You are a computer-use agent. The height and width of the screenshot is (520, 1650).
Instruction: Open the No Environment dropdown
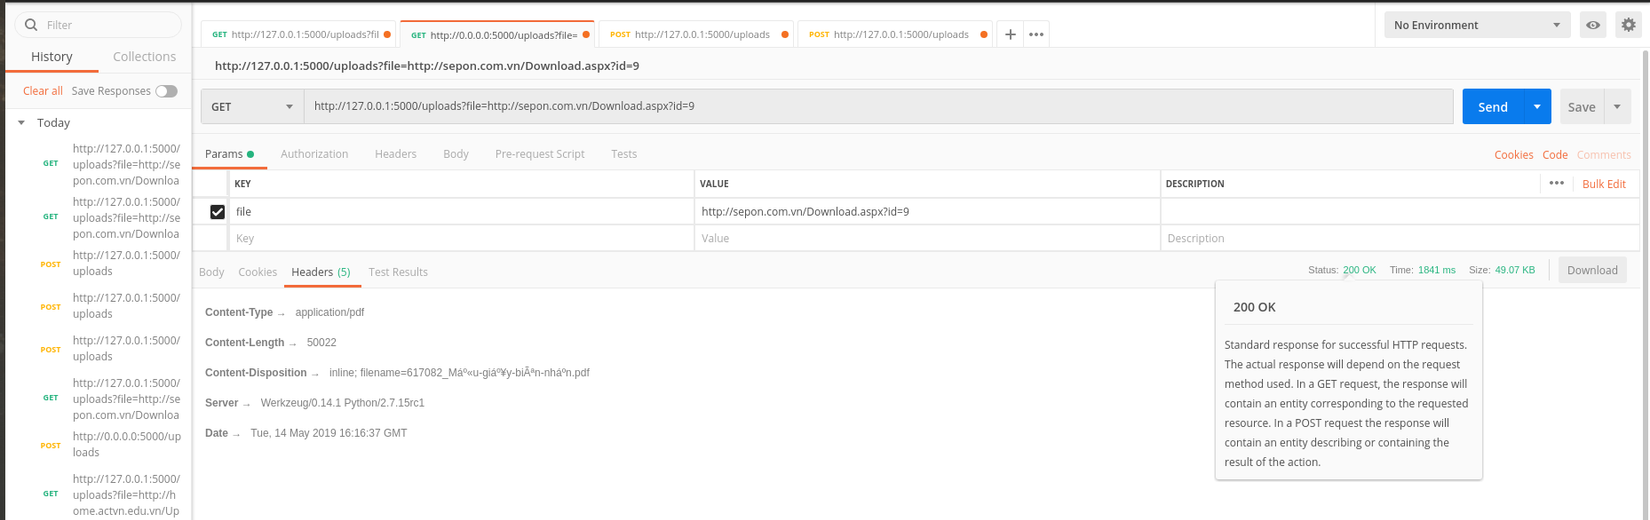coord(1475,25)
